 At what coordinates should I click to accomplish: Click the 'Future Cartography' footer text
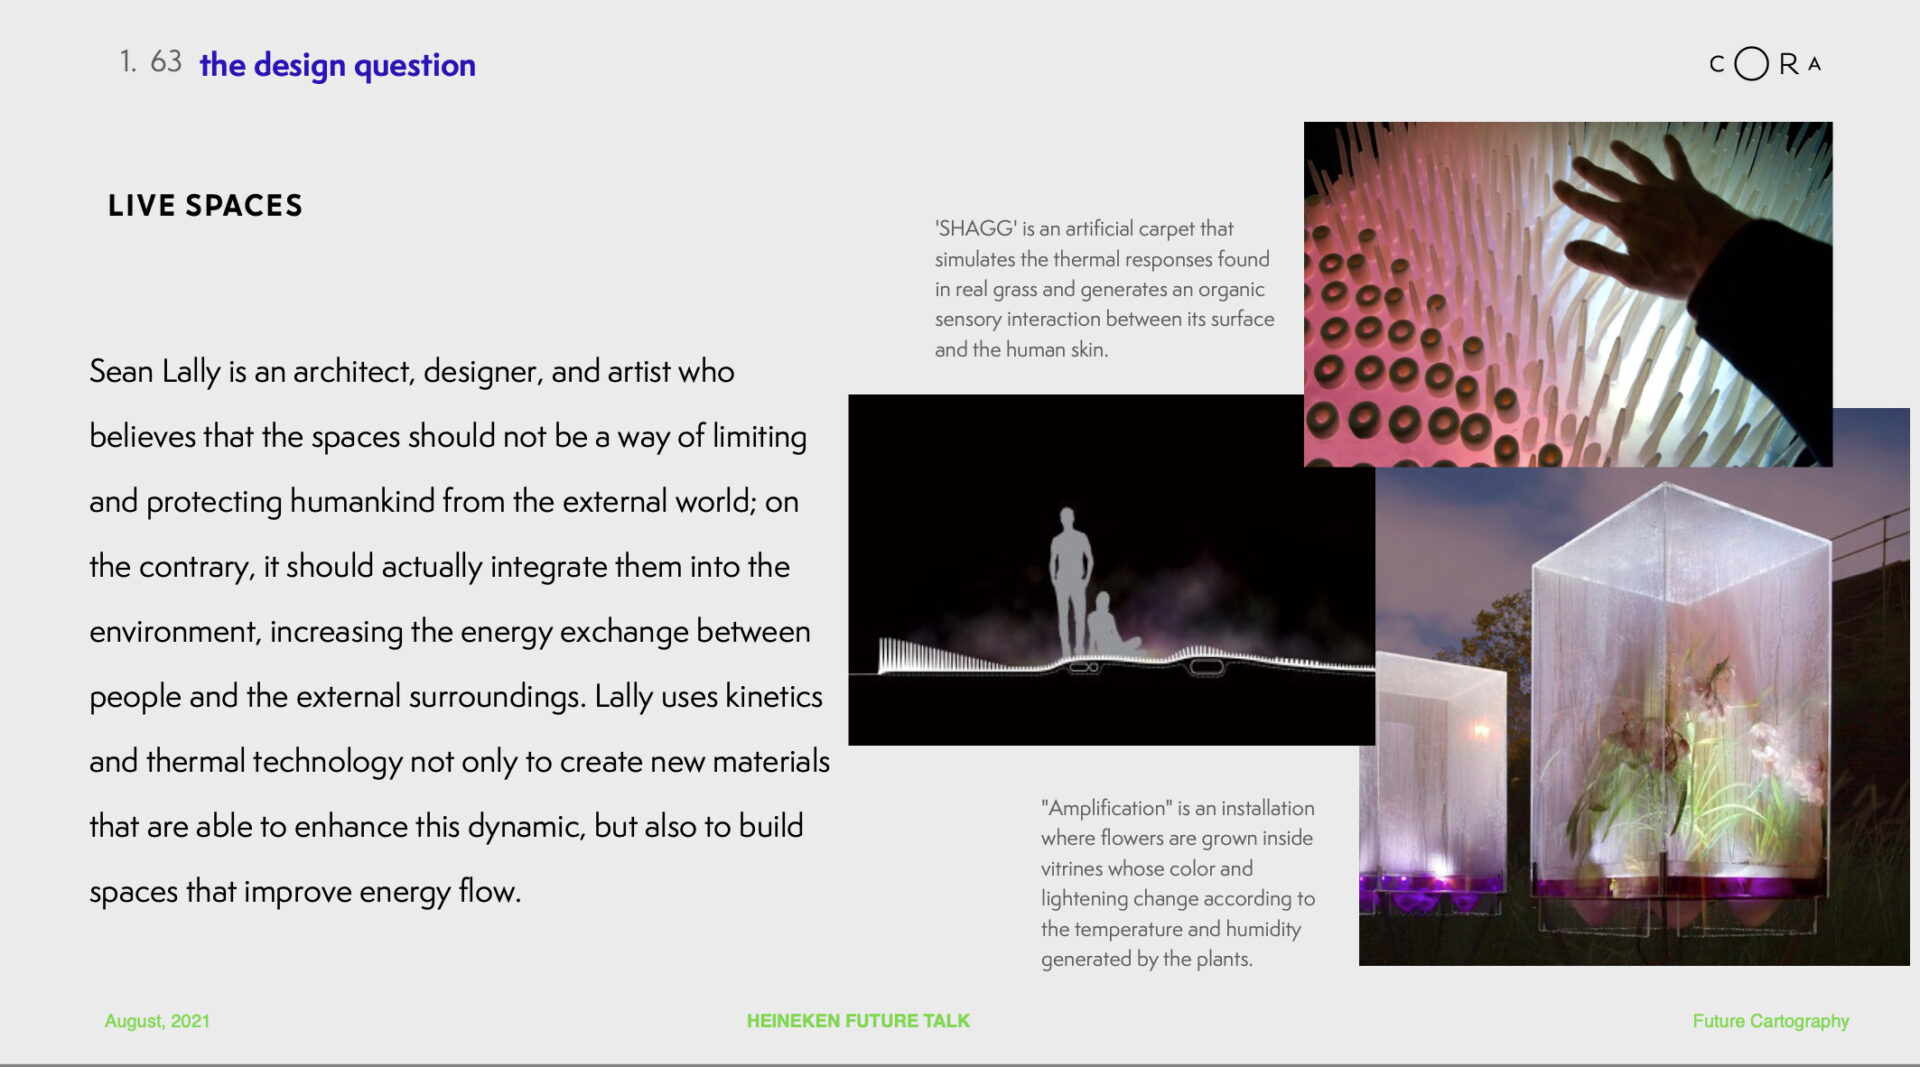coord(1770,1021)
